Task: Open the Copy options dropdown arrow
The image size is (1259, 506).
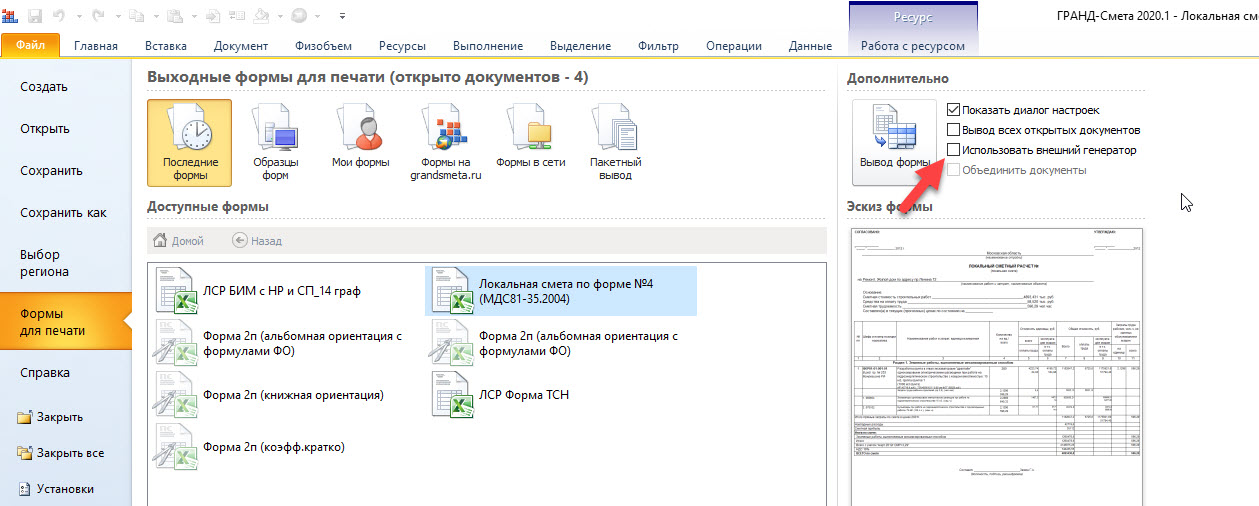Action: 155,16
